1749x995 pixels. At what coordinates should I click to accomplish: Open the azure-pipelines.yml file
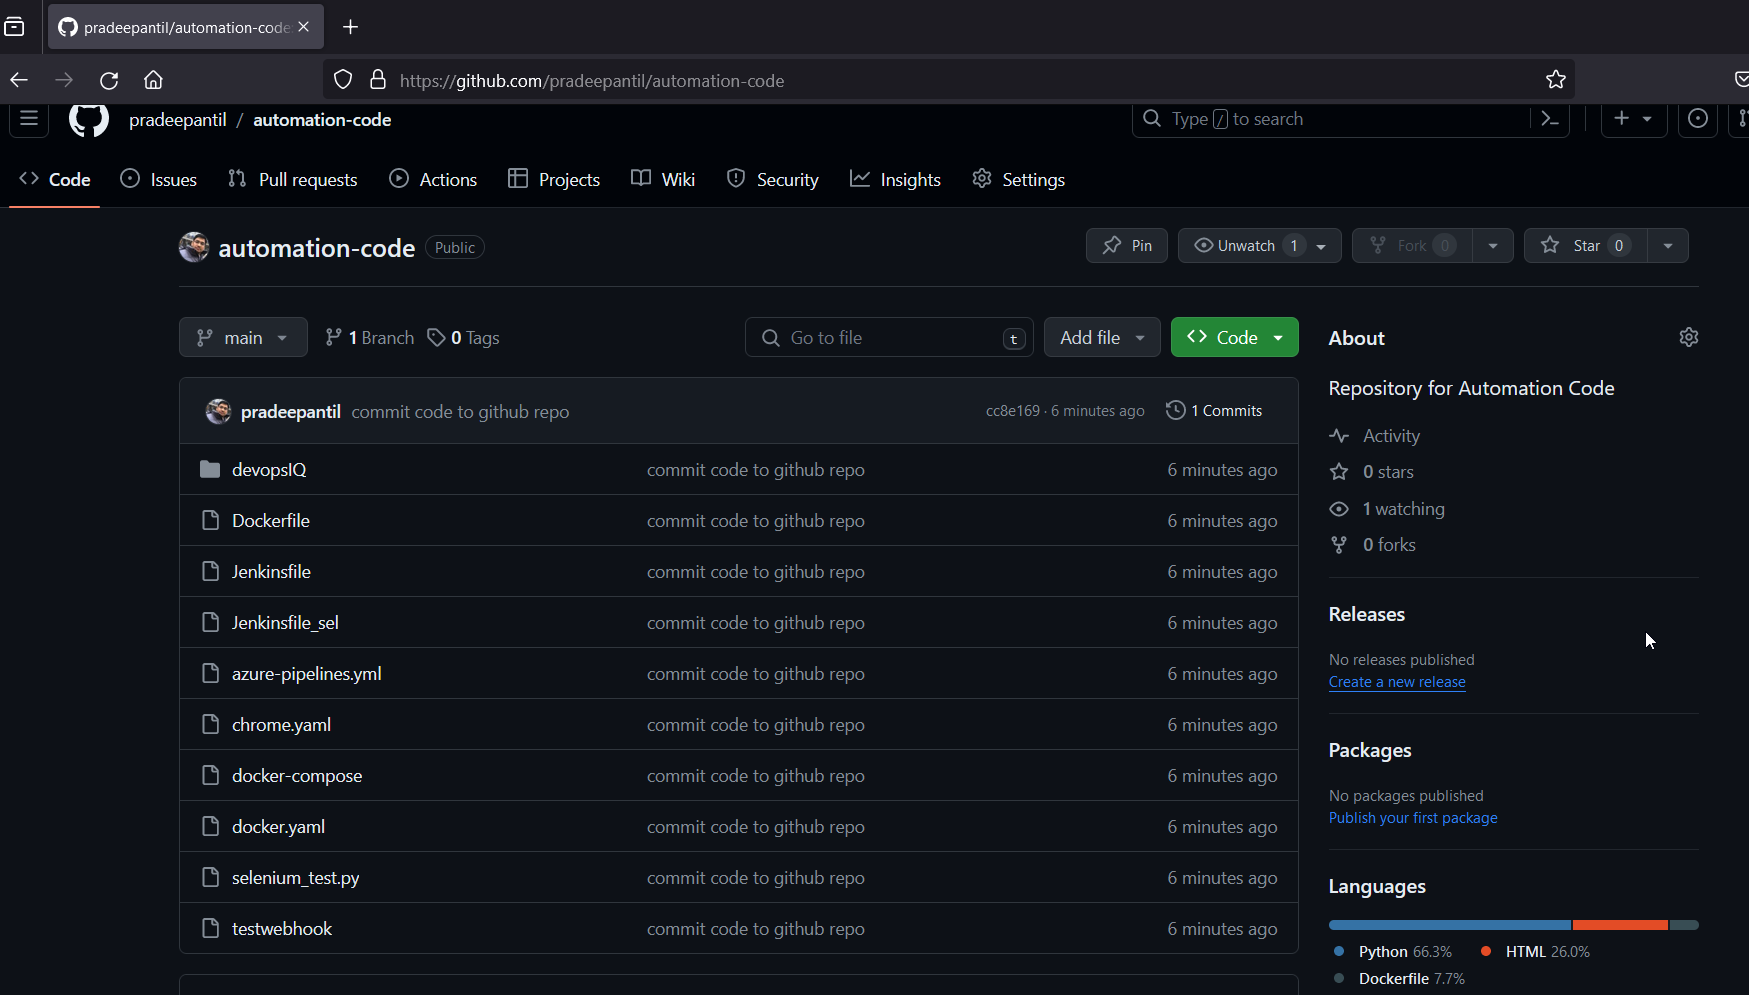click(307, 673)
